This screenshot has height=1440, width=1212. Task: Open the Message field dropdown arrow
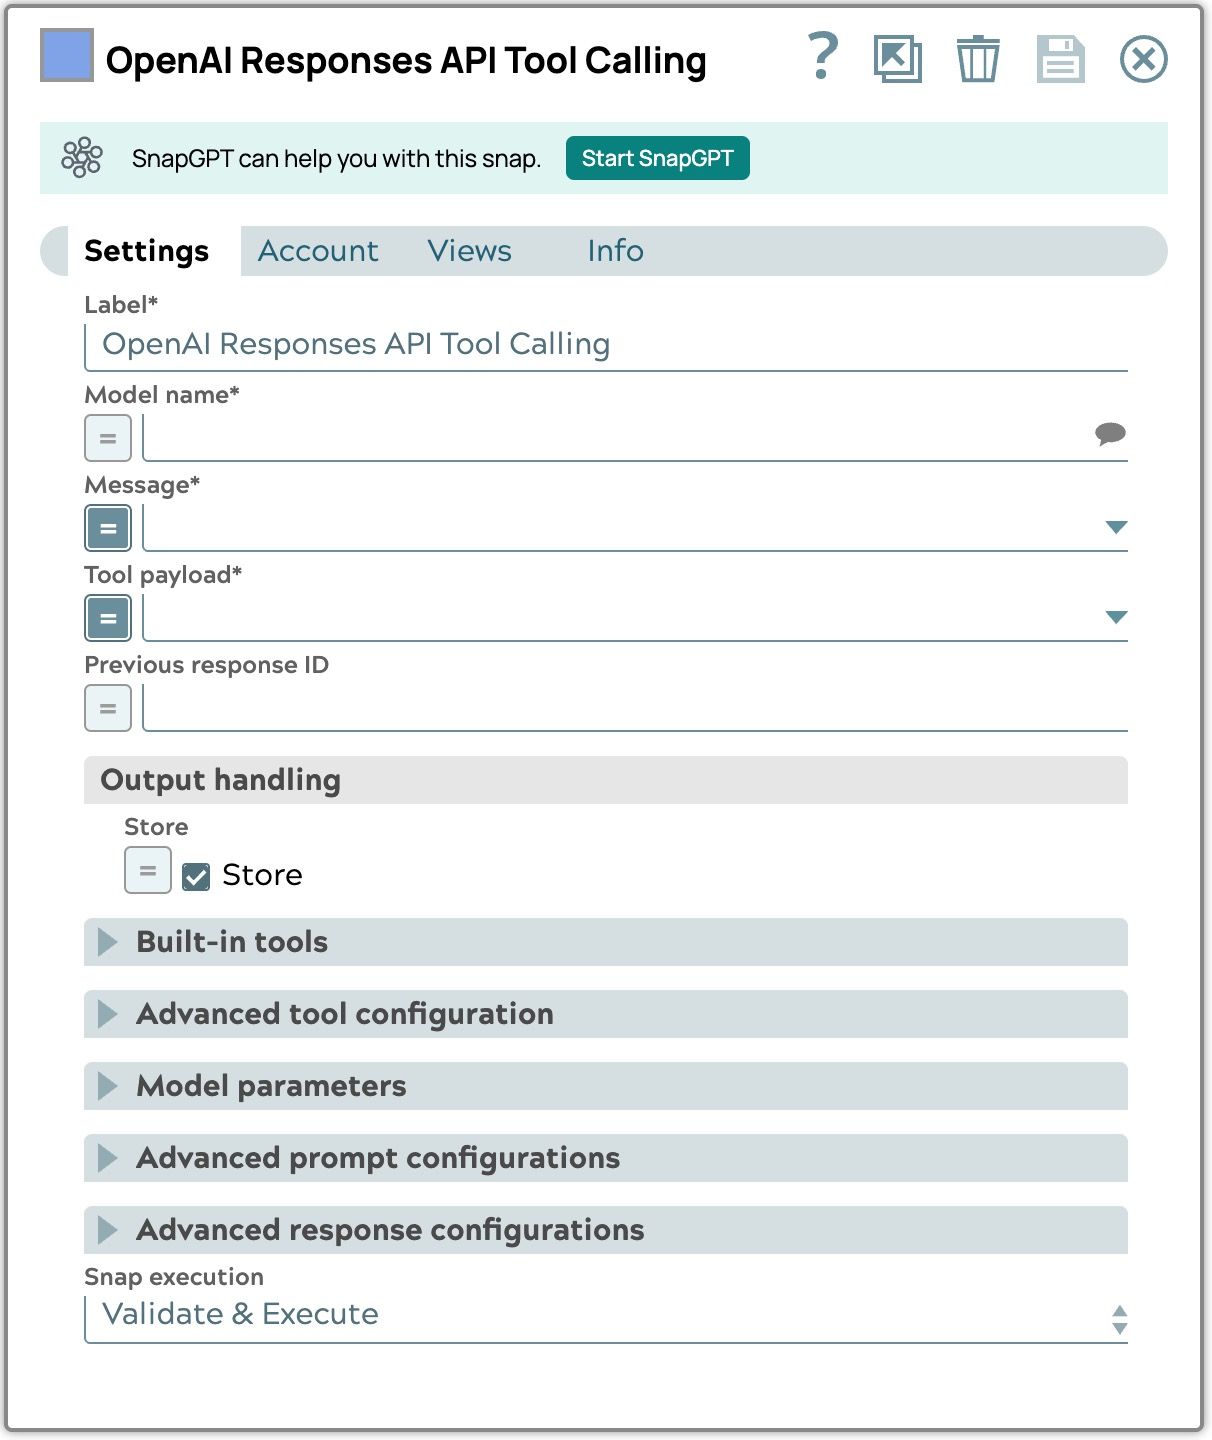click(1116, 527)
